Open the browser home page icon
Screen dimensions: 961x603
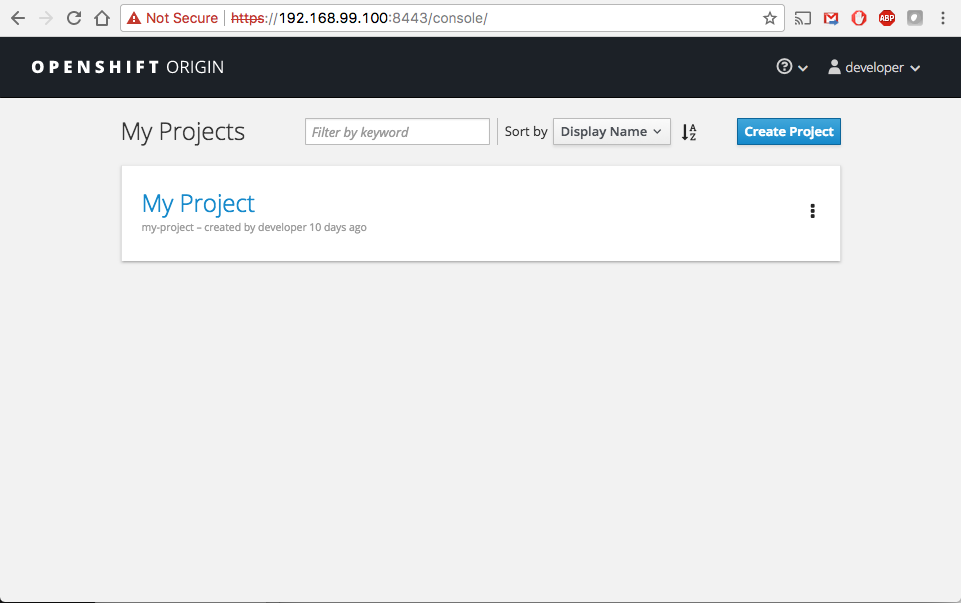tap(102, 18)
